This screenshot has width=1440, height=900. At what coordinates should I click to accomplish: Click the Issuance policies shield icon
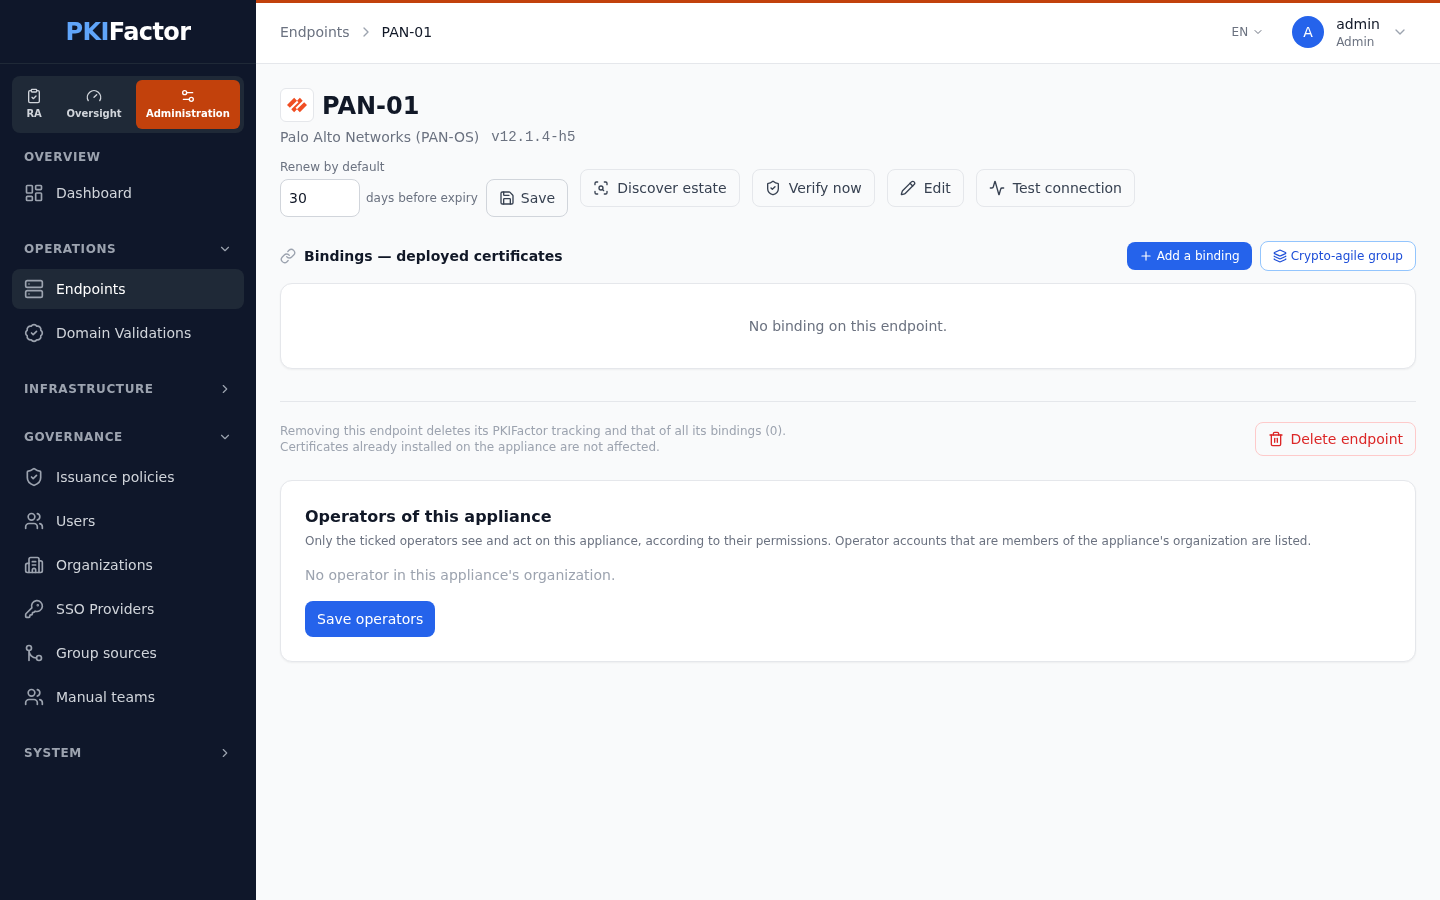tap(34, 477)
